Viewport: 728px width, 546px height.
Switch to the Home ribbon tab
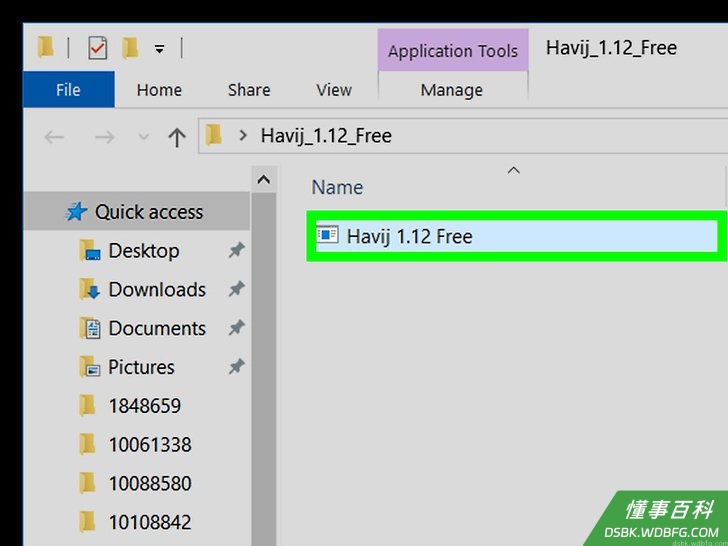click(159, 90)
